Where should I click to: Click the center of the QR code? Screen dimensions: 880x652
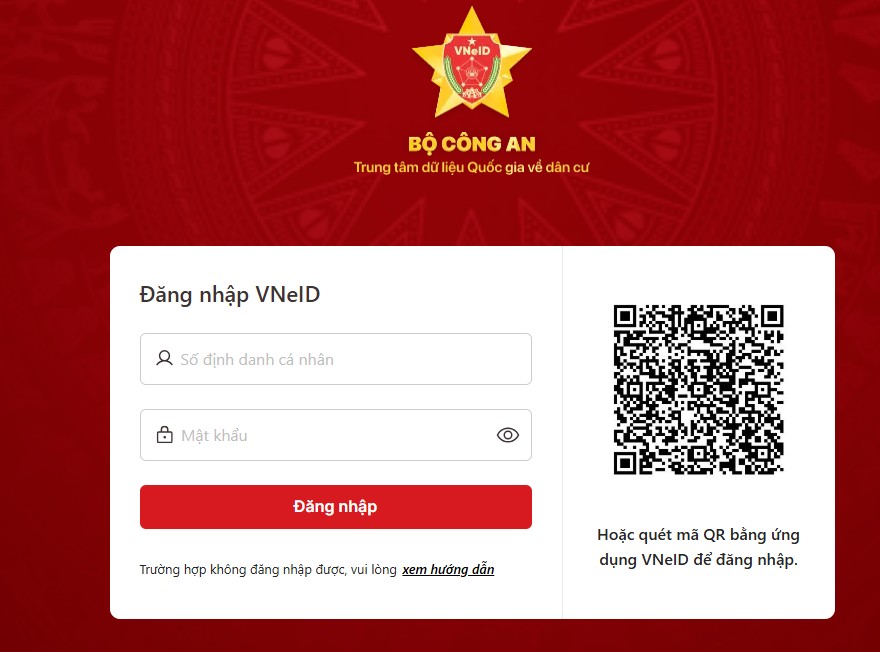coord(698,389)
